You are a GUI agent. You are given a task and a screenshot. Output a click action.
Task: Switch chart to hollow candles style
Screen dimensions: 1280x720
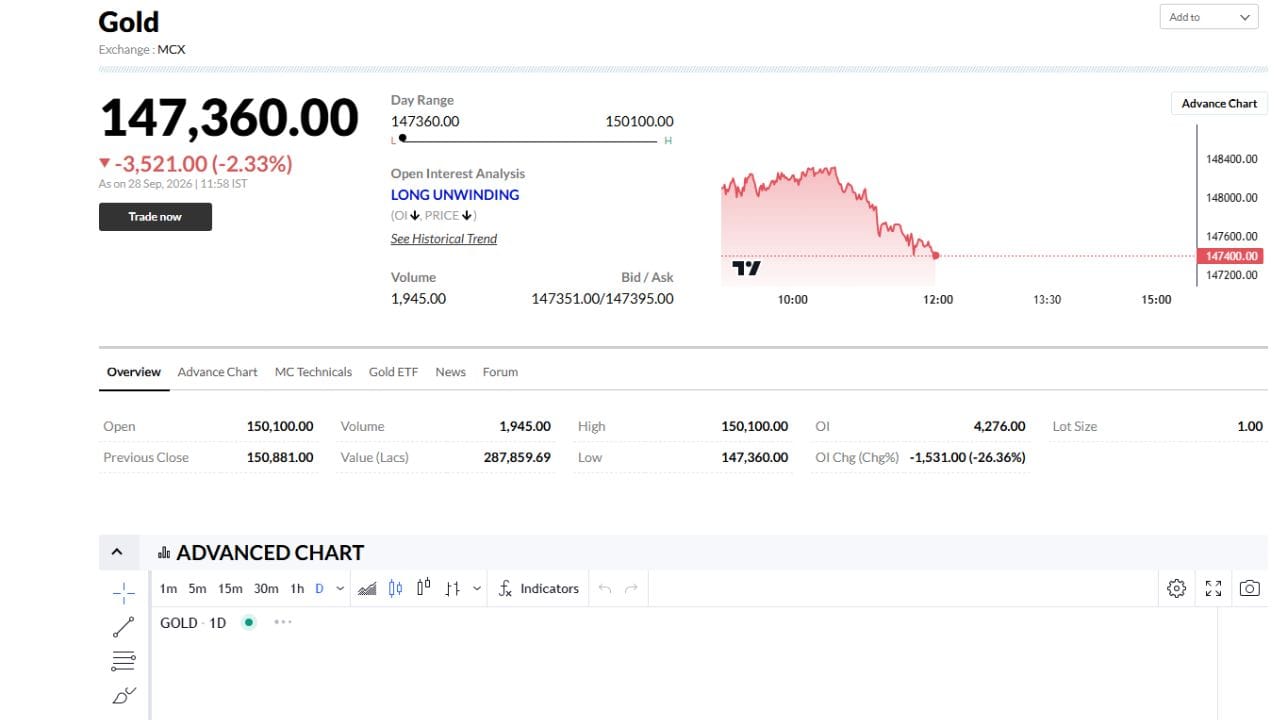(x=423, y=588)
